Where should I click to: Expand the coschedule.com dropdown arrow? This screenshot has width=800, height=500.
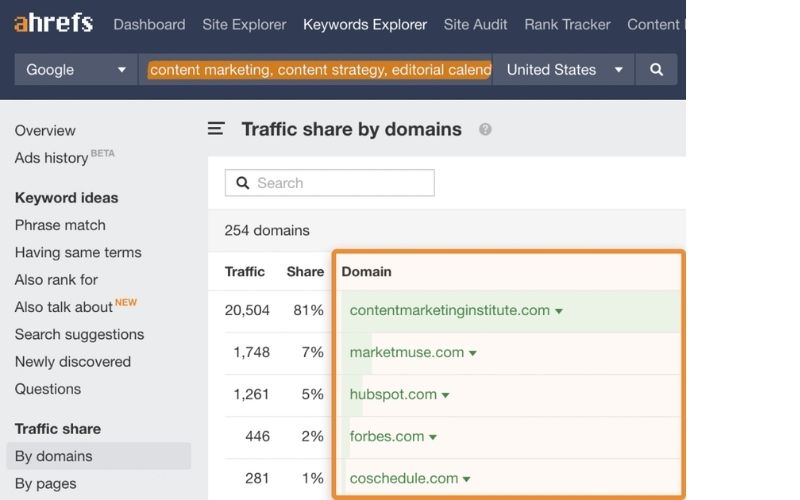coord(466,479)
